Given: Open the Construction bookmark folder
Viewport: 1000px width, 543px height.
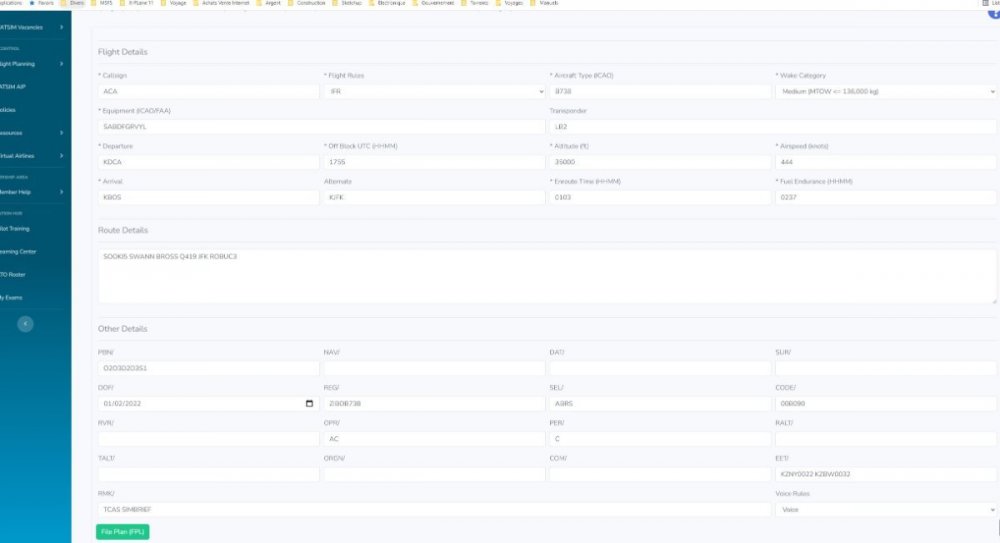Looking at the screenshot, I should pos(305,3).
